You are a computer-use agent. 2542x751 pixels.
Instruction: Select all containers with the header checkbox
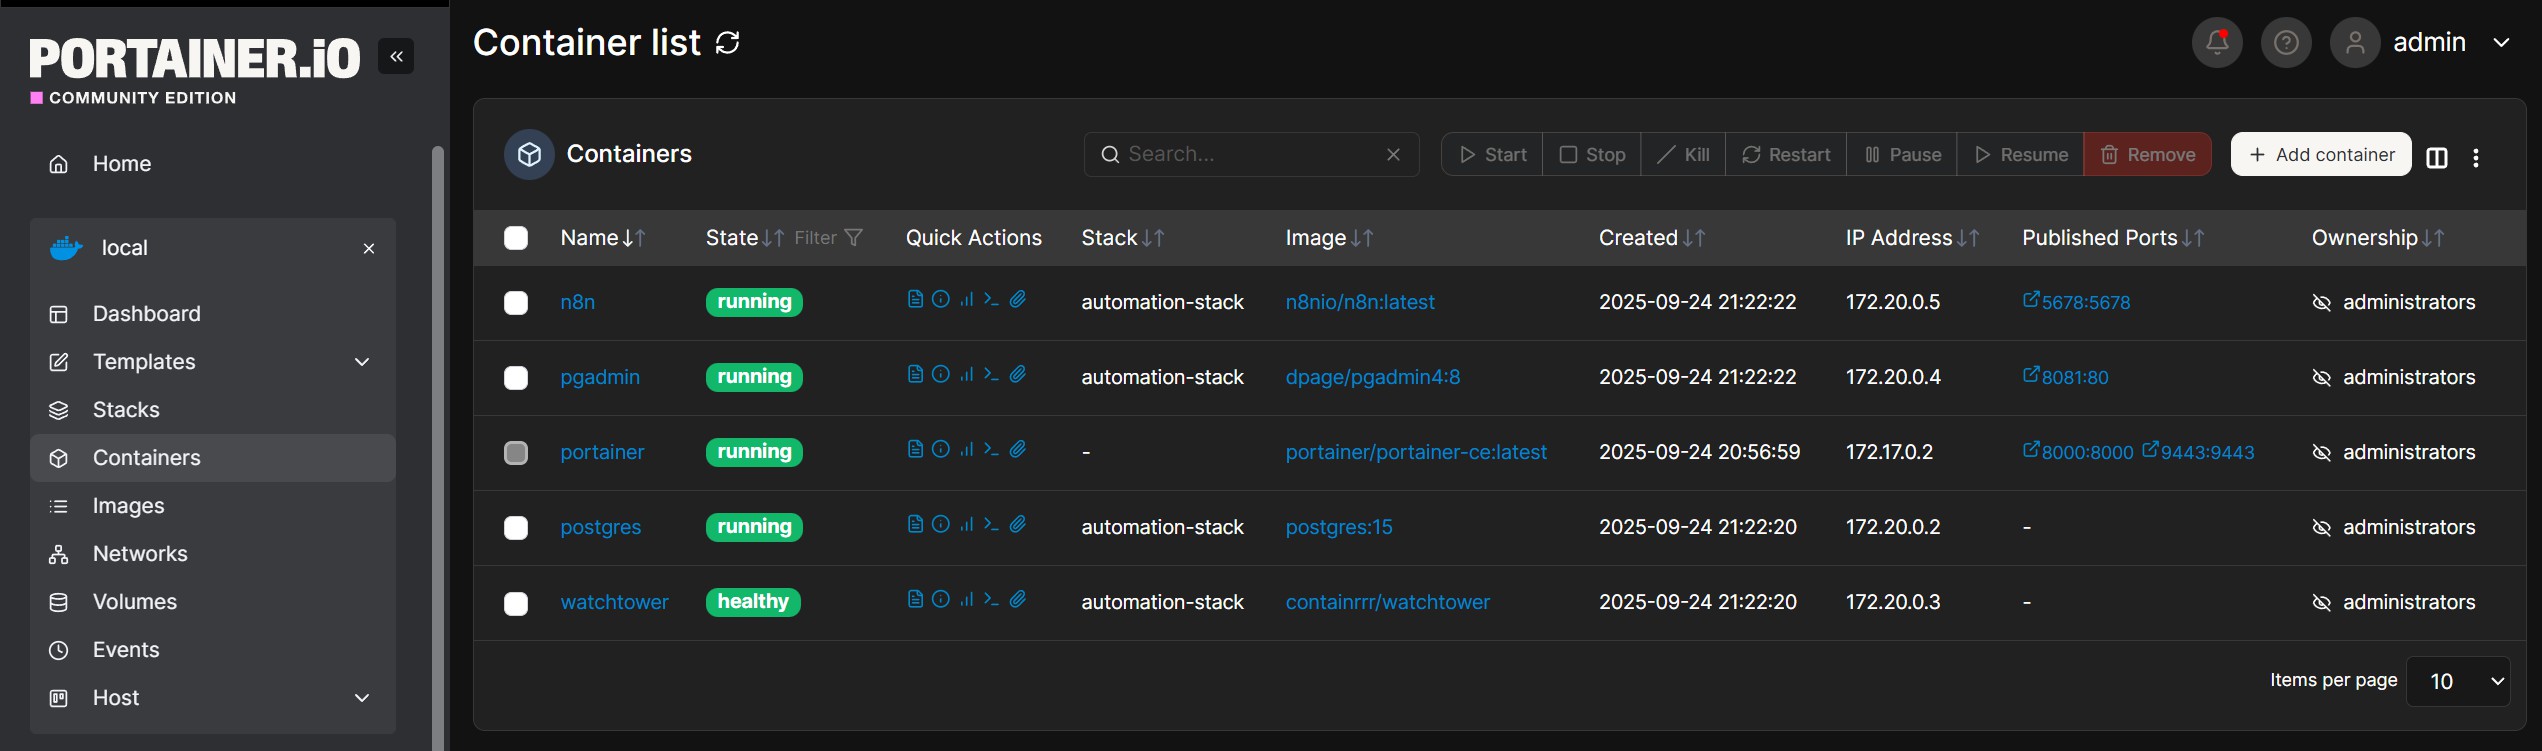[x=516, y=238]
